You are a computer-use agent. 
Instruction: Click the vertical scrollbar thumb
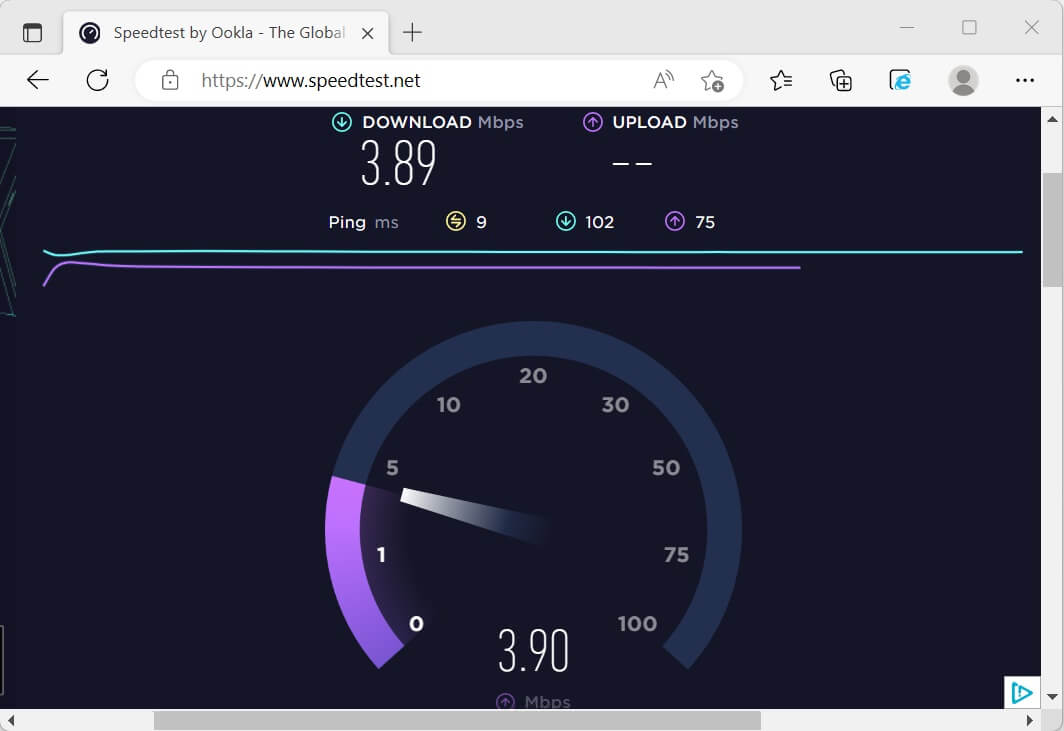1050,230
